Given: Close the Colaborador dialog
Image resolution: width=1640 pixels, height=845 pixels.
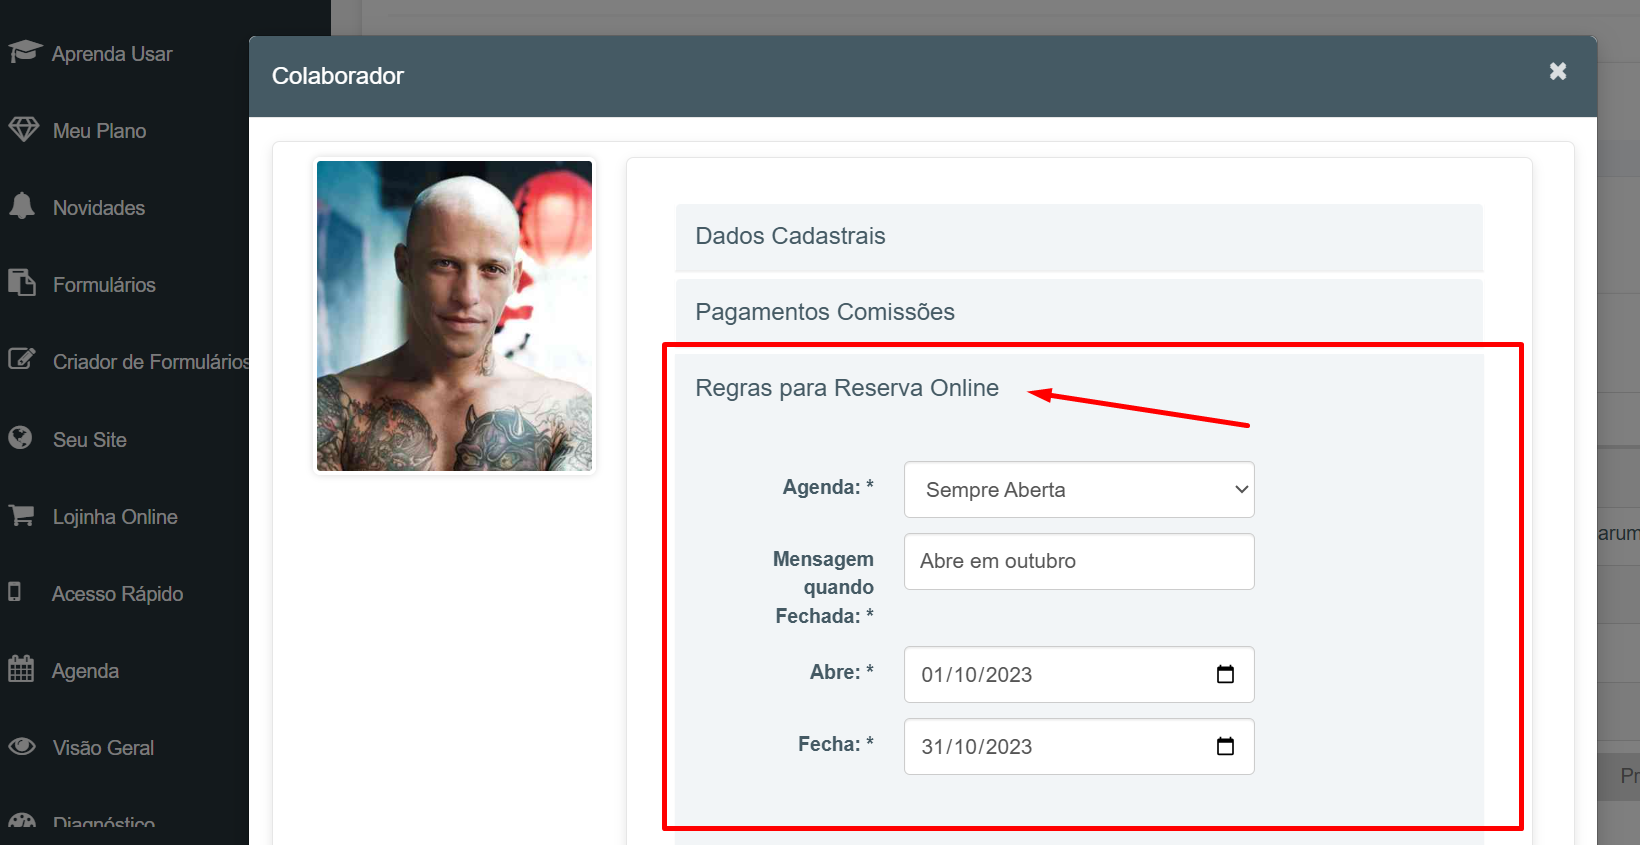Looking at the screenshot, I should tap(1557, 72).
